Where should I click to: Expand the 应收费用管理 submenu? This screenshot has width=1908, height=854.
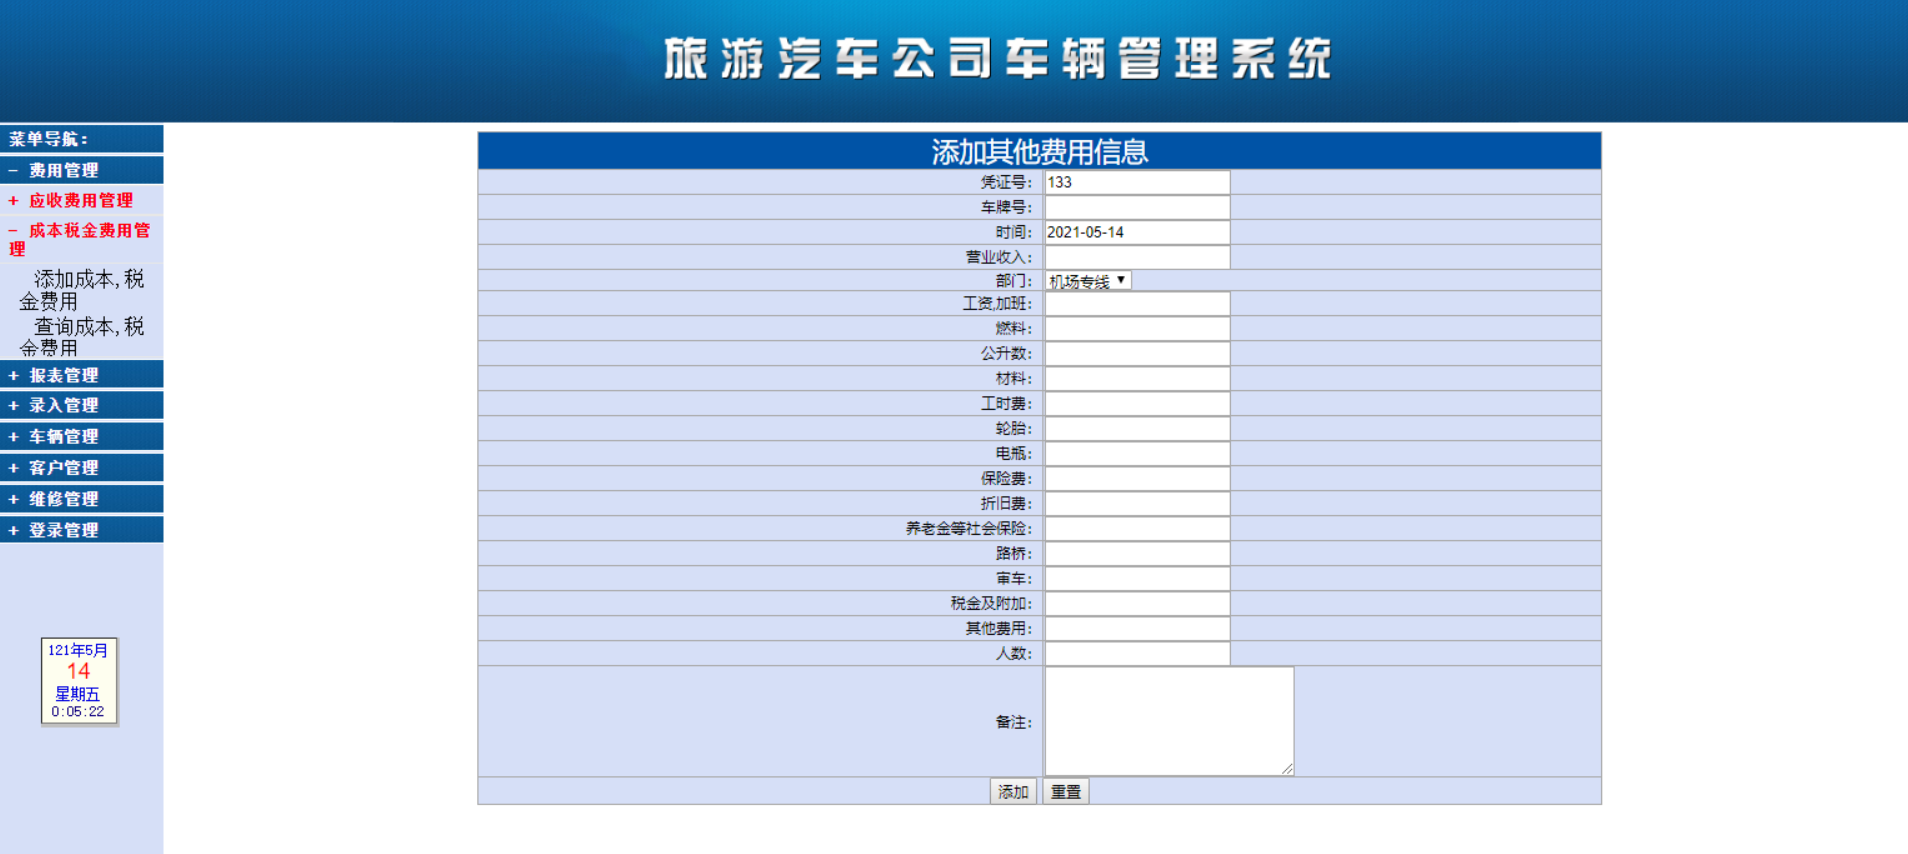[x=81, y=200]
